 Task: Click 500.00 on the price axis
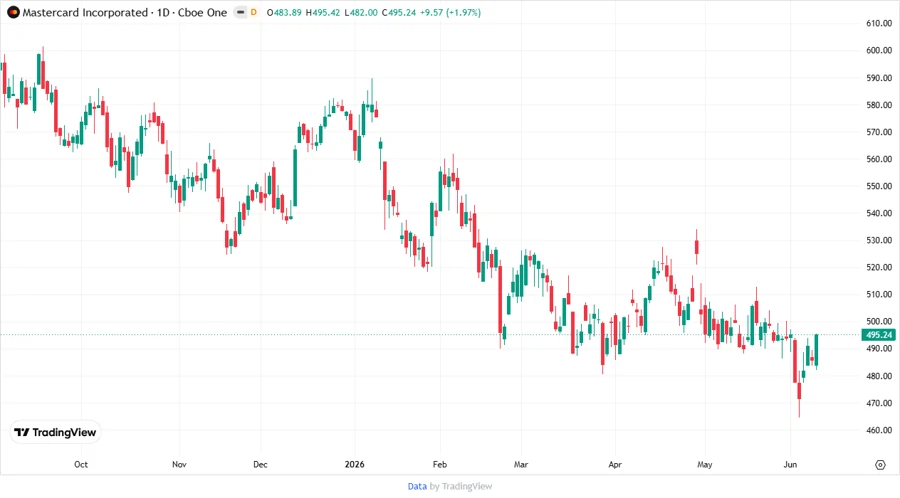[879, 322]
